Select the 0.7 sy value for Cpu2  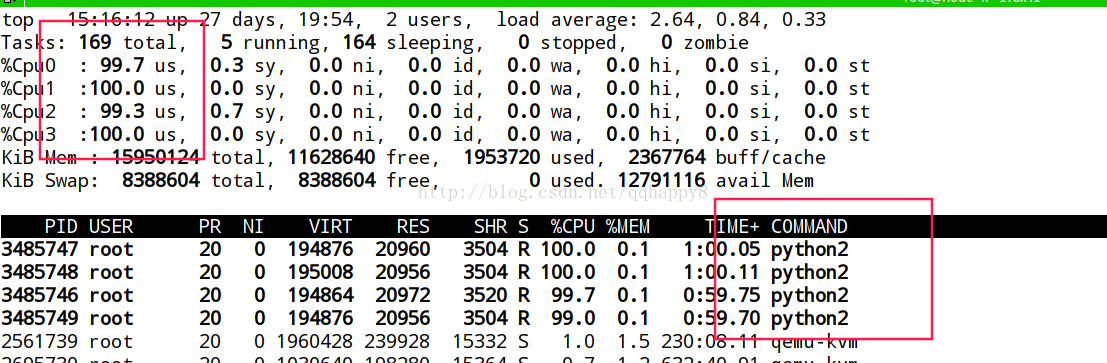click(x=244, y=112)
